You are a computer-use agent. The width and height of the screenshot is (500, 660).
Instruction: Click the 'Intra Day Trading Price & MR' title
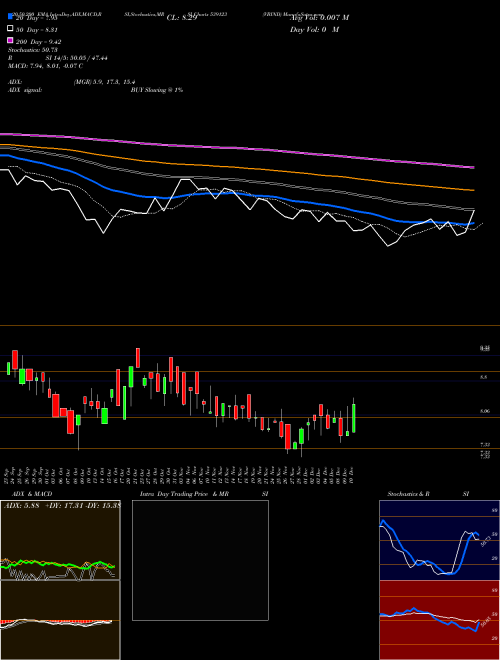point(184,494)
